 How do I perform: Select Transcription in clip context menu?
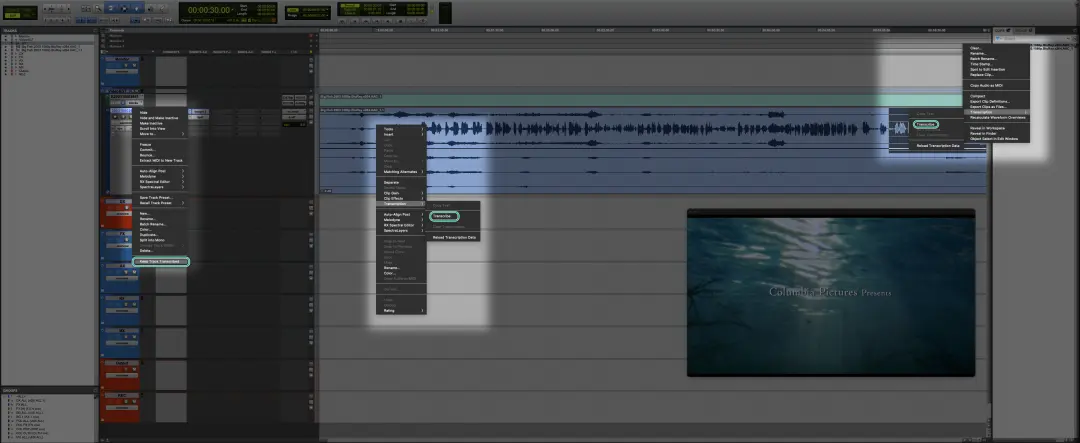click(401, 204)
